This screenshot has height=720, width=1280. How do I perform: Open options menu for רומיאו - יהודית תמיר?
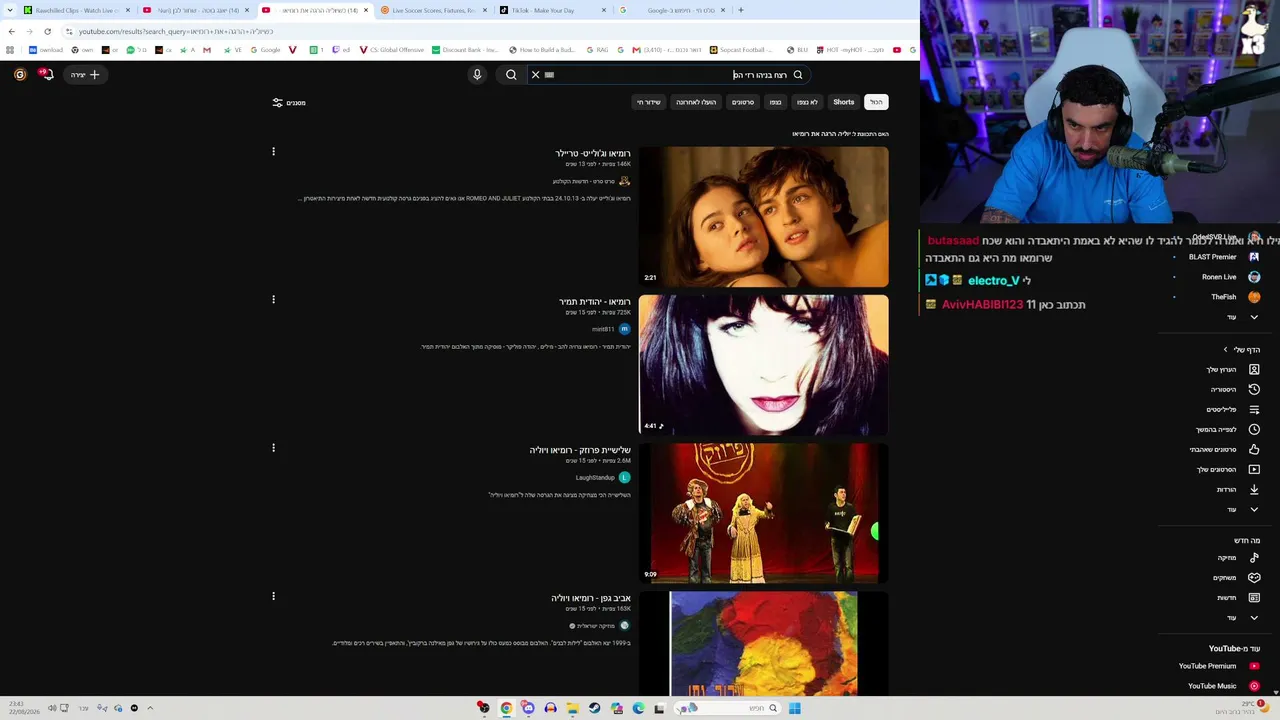(x=273, y=299)
